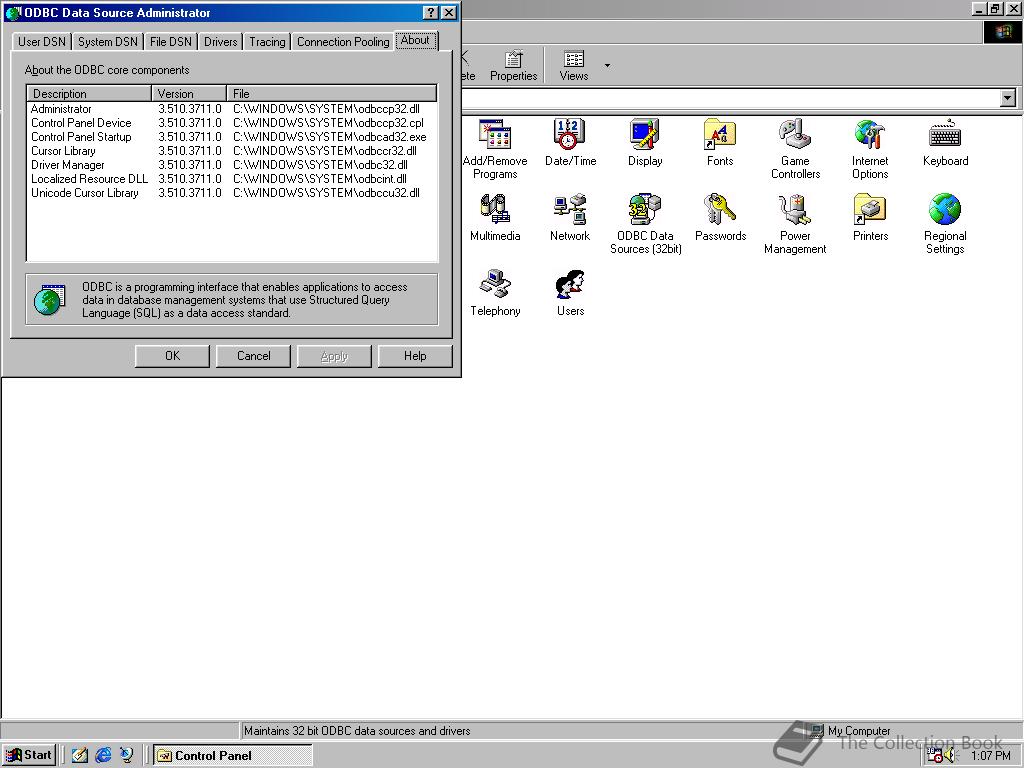Select the About tab
Screen dimensions: 1024x768
click(415, 40)
